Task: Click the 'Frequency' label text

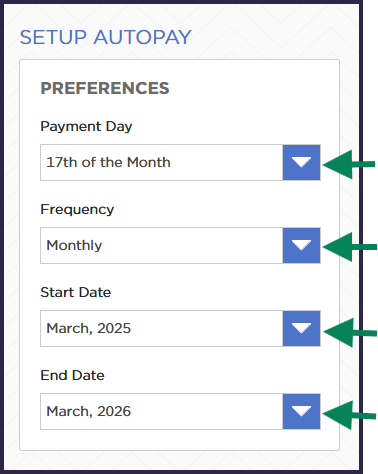Action: 77,210
